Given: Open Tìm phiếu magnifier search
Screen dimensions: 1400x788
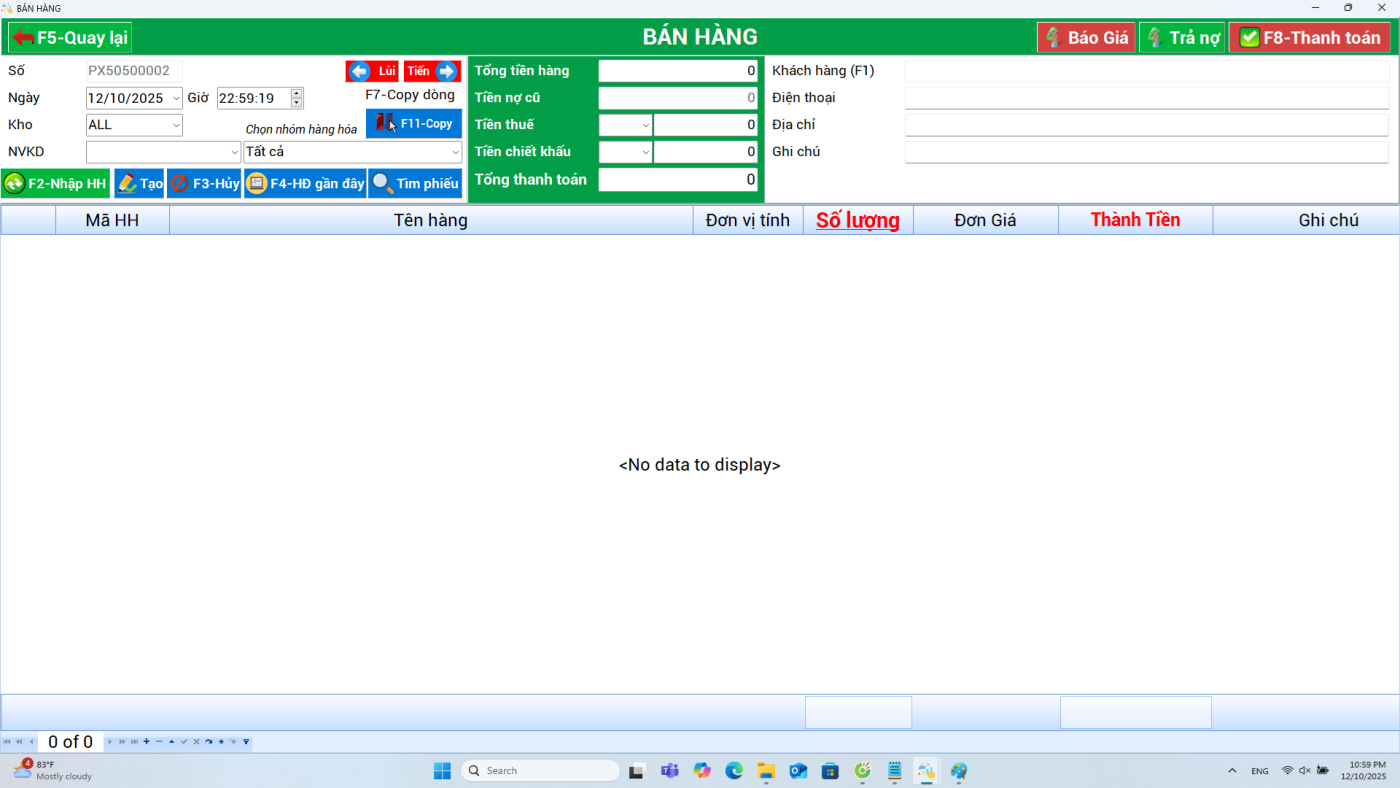Looking at the screenshot, I should [x=415, y=184].
